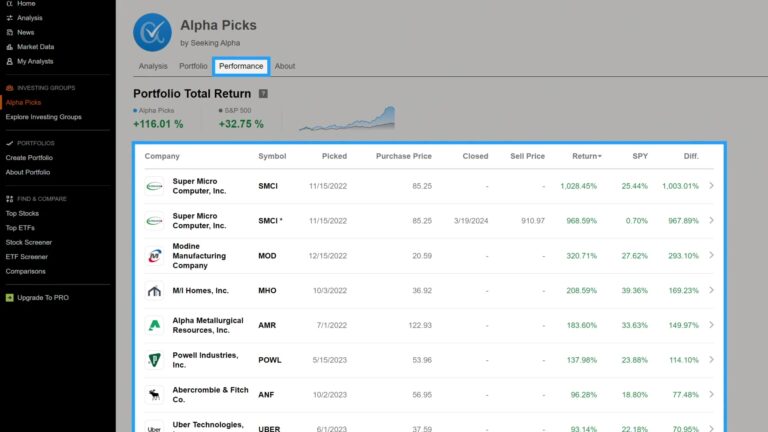768x432 pixels.
Task: Expand the POWL row chevron
Action: [711, 360]
